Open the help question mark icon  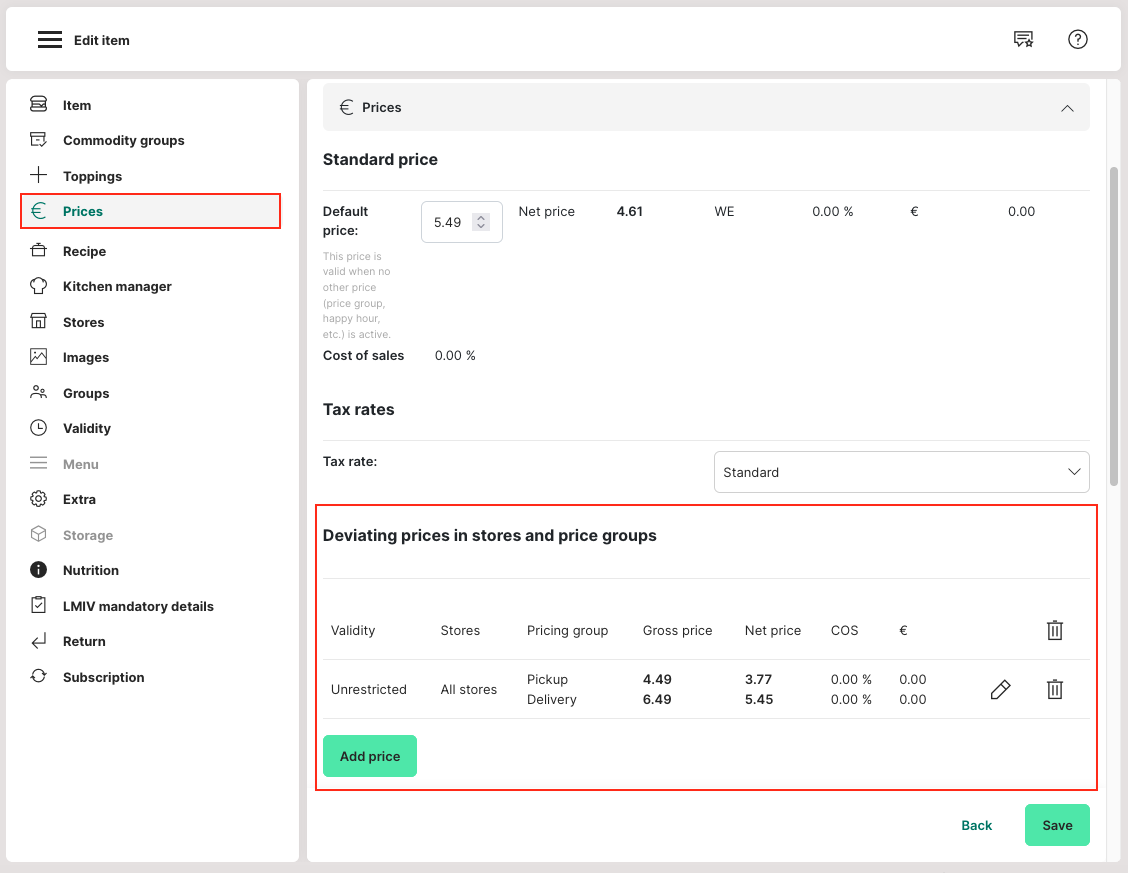point(1077,39)
